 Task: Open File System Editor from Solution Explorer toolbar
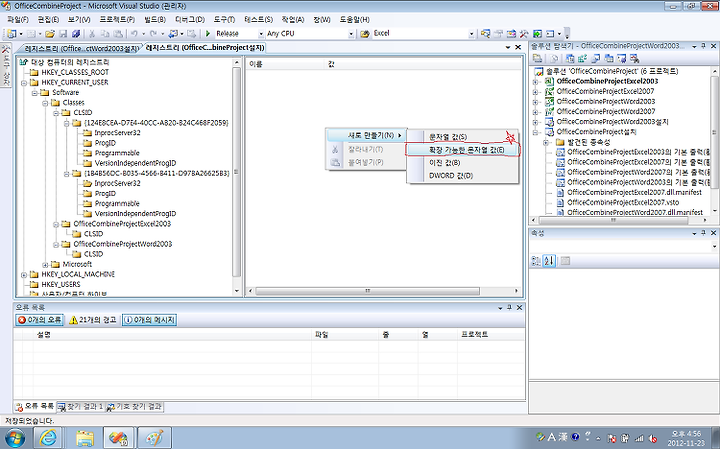pos(570,58)
